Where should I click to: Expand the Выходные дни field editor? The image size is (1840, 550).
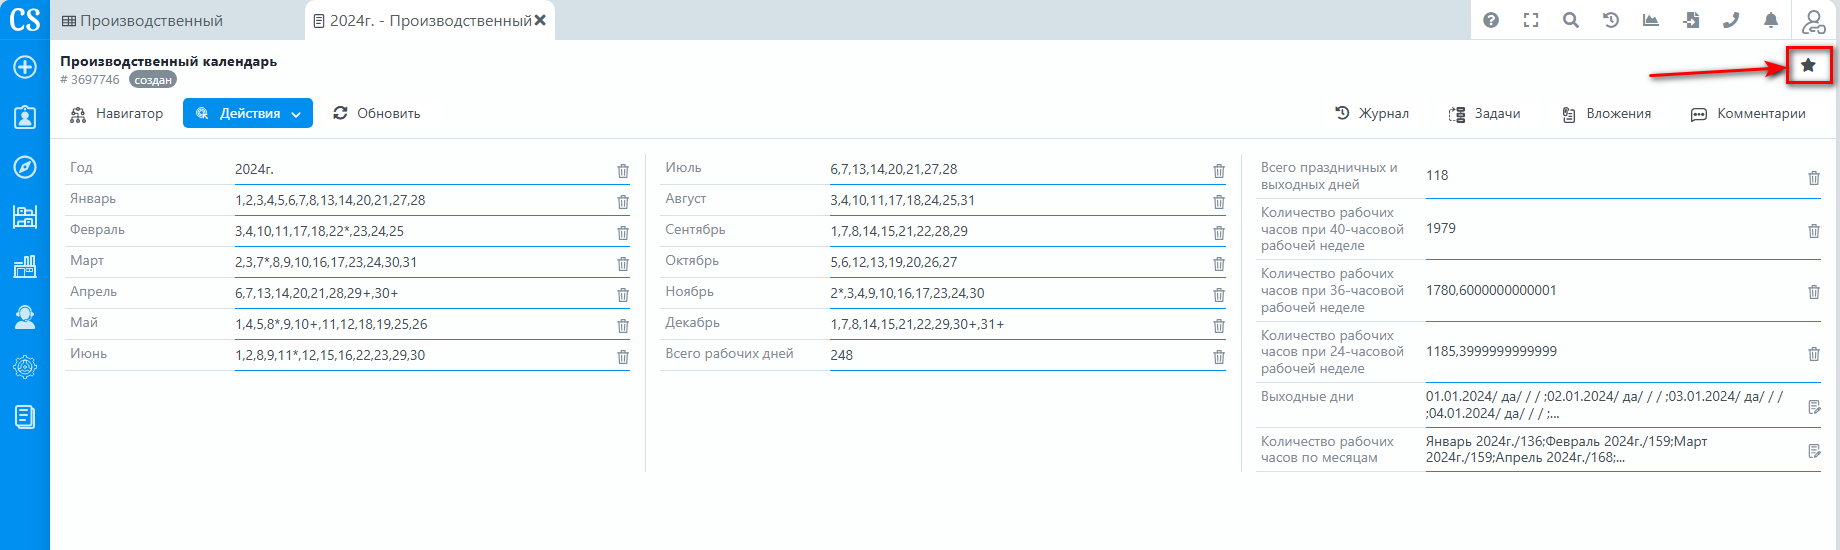[x=1814, y=407]
